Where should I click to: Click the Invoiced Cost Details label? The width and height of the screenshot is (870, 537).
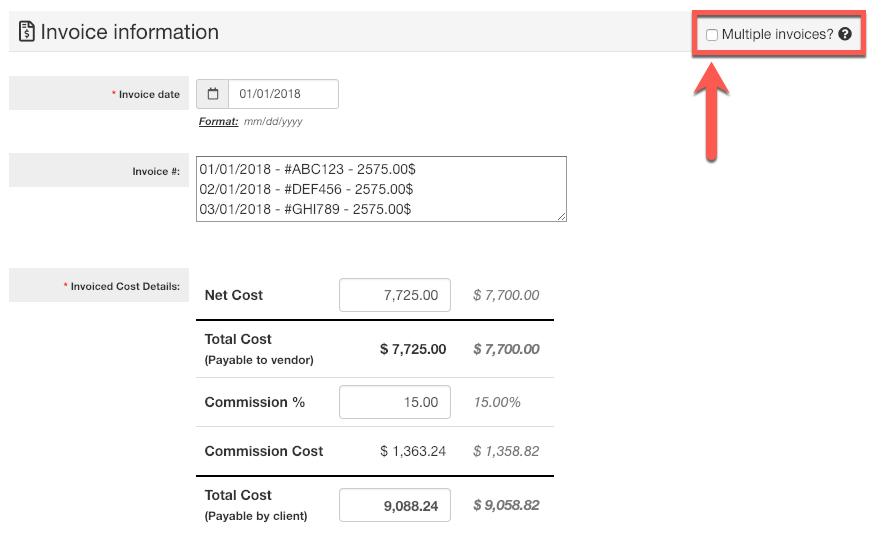pyautogui.click(x=124, y=286)
